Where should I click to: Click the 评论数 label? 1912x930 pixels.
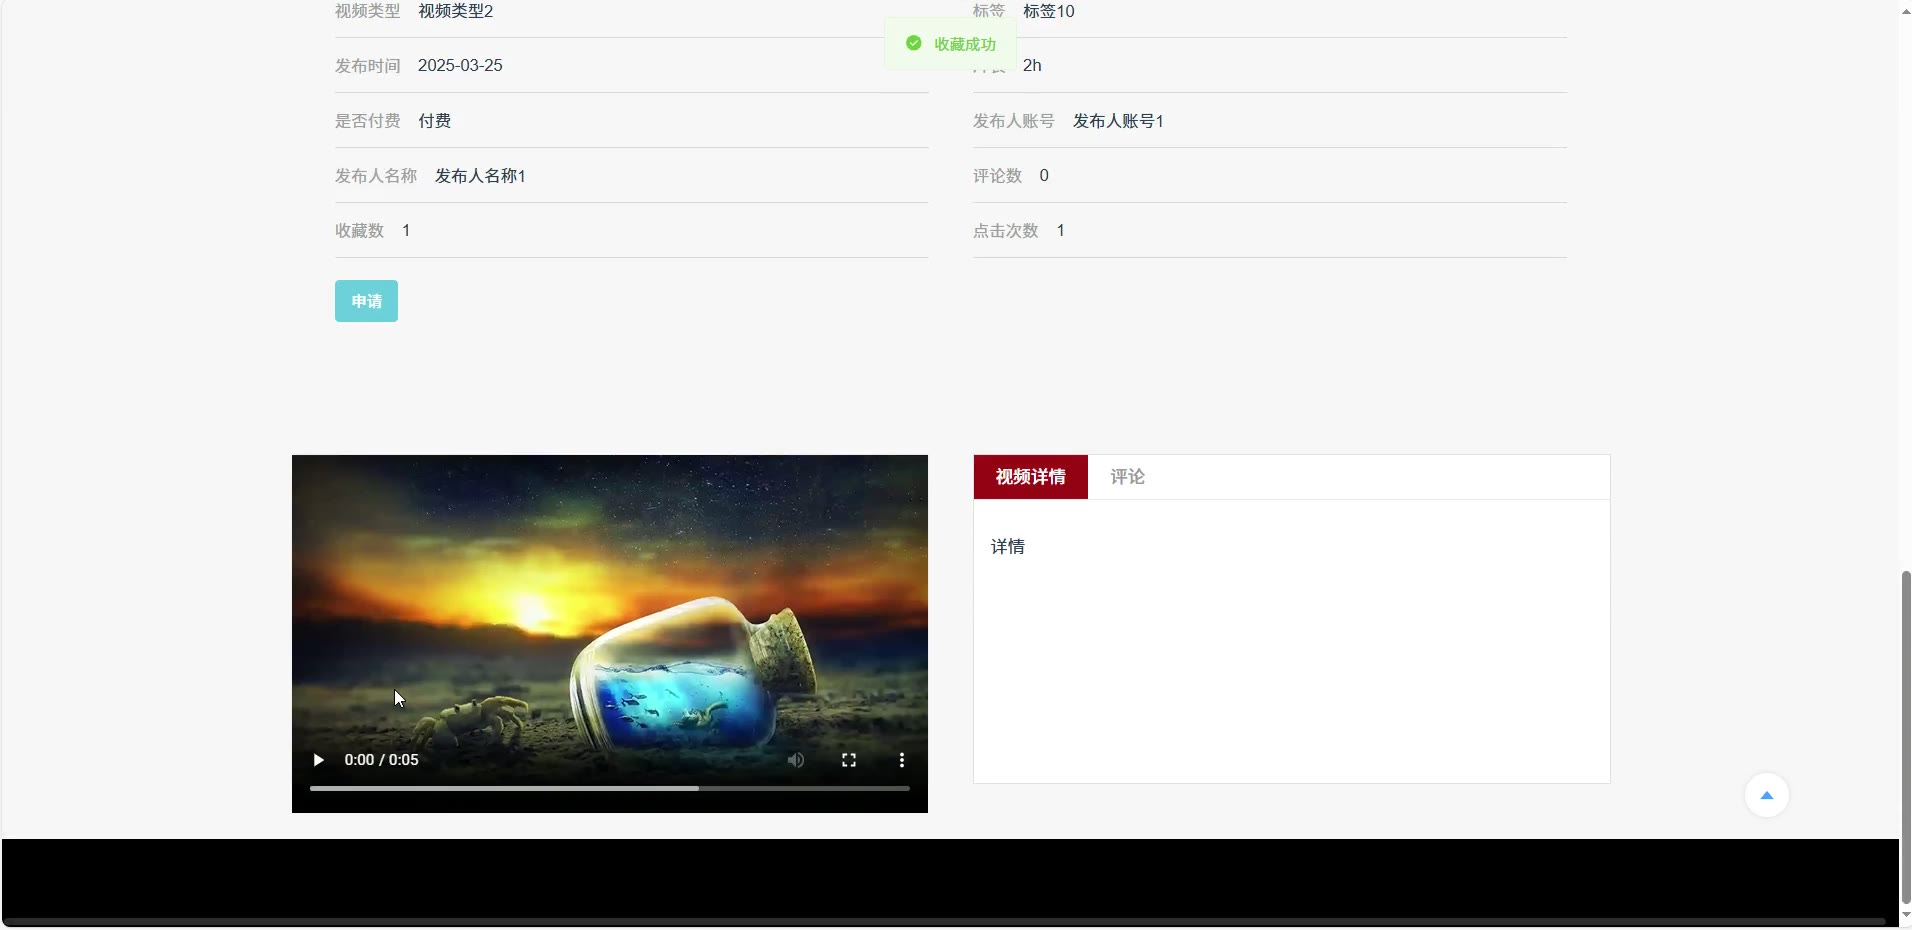click(x=998, y=176)
